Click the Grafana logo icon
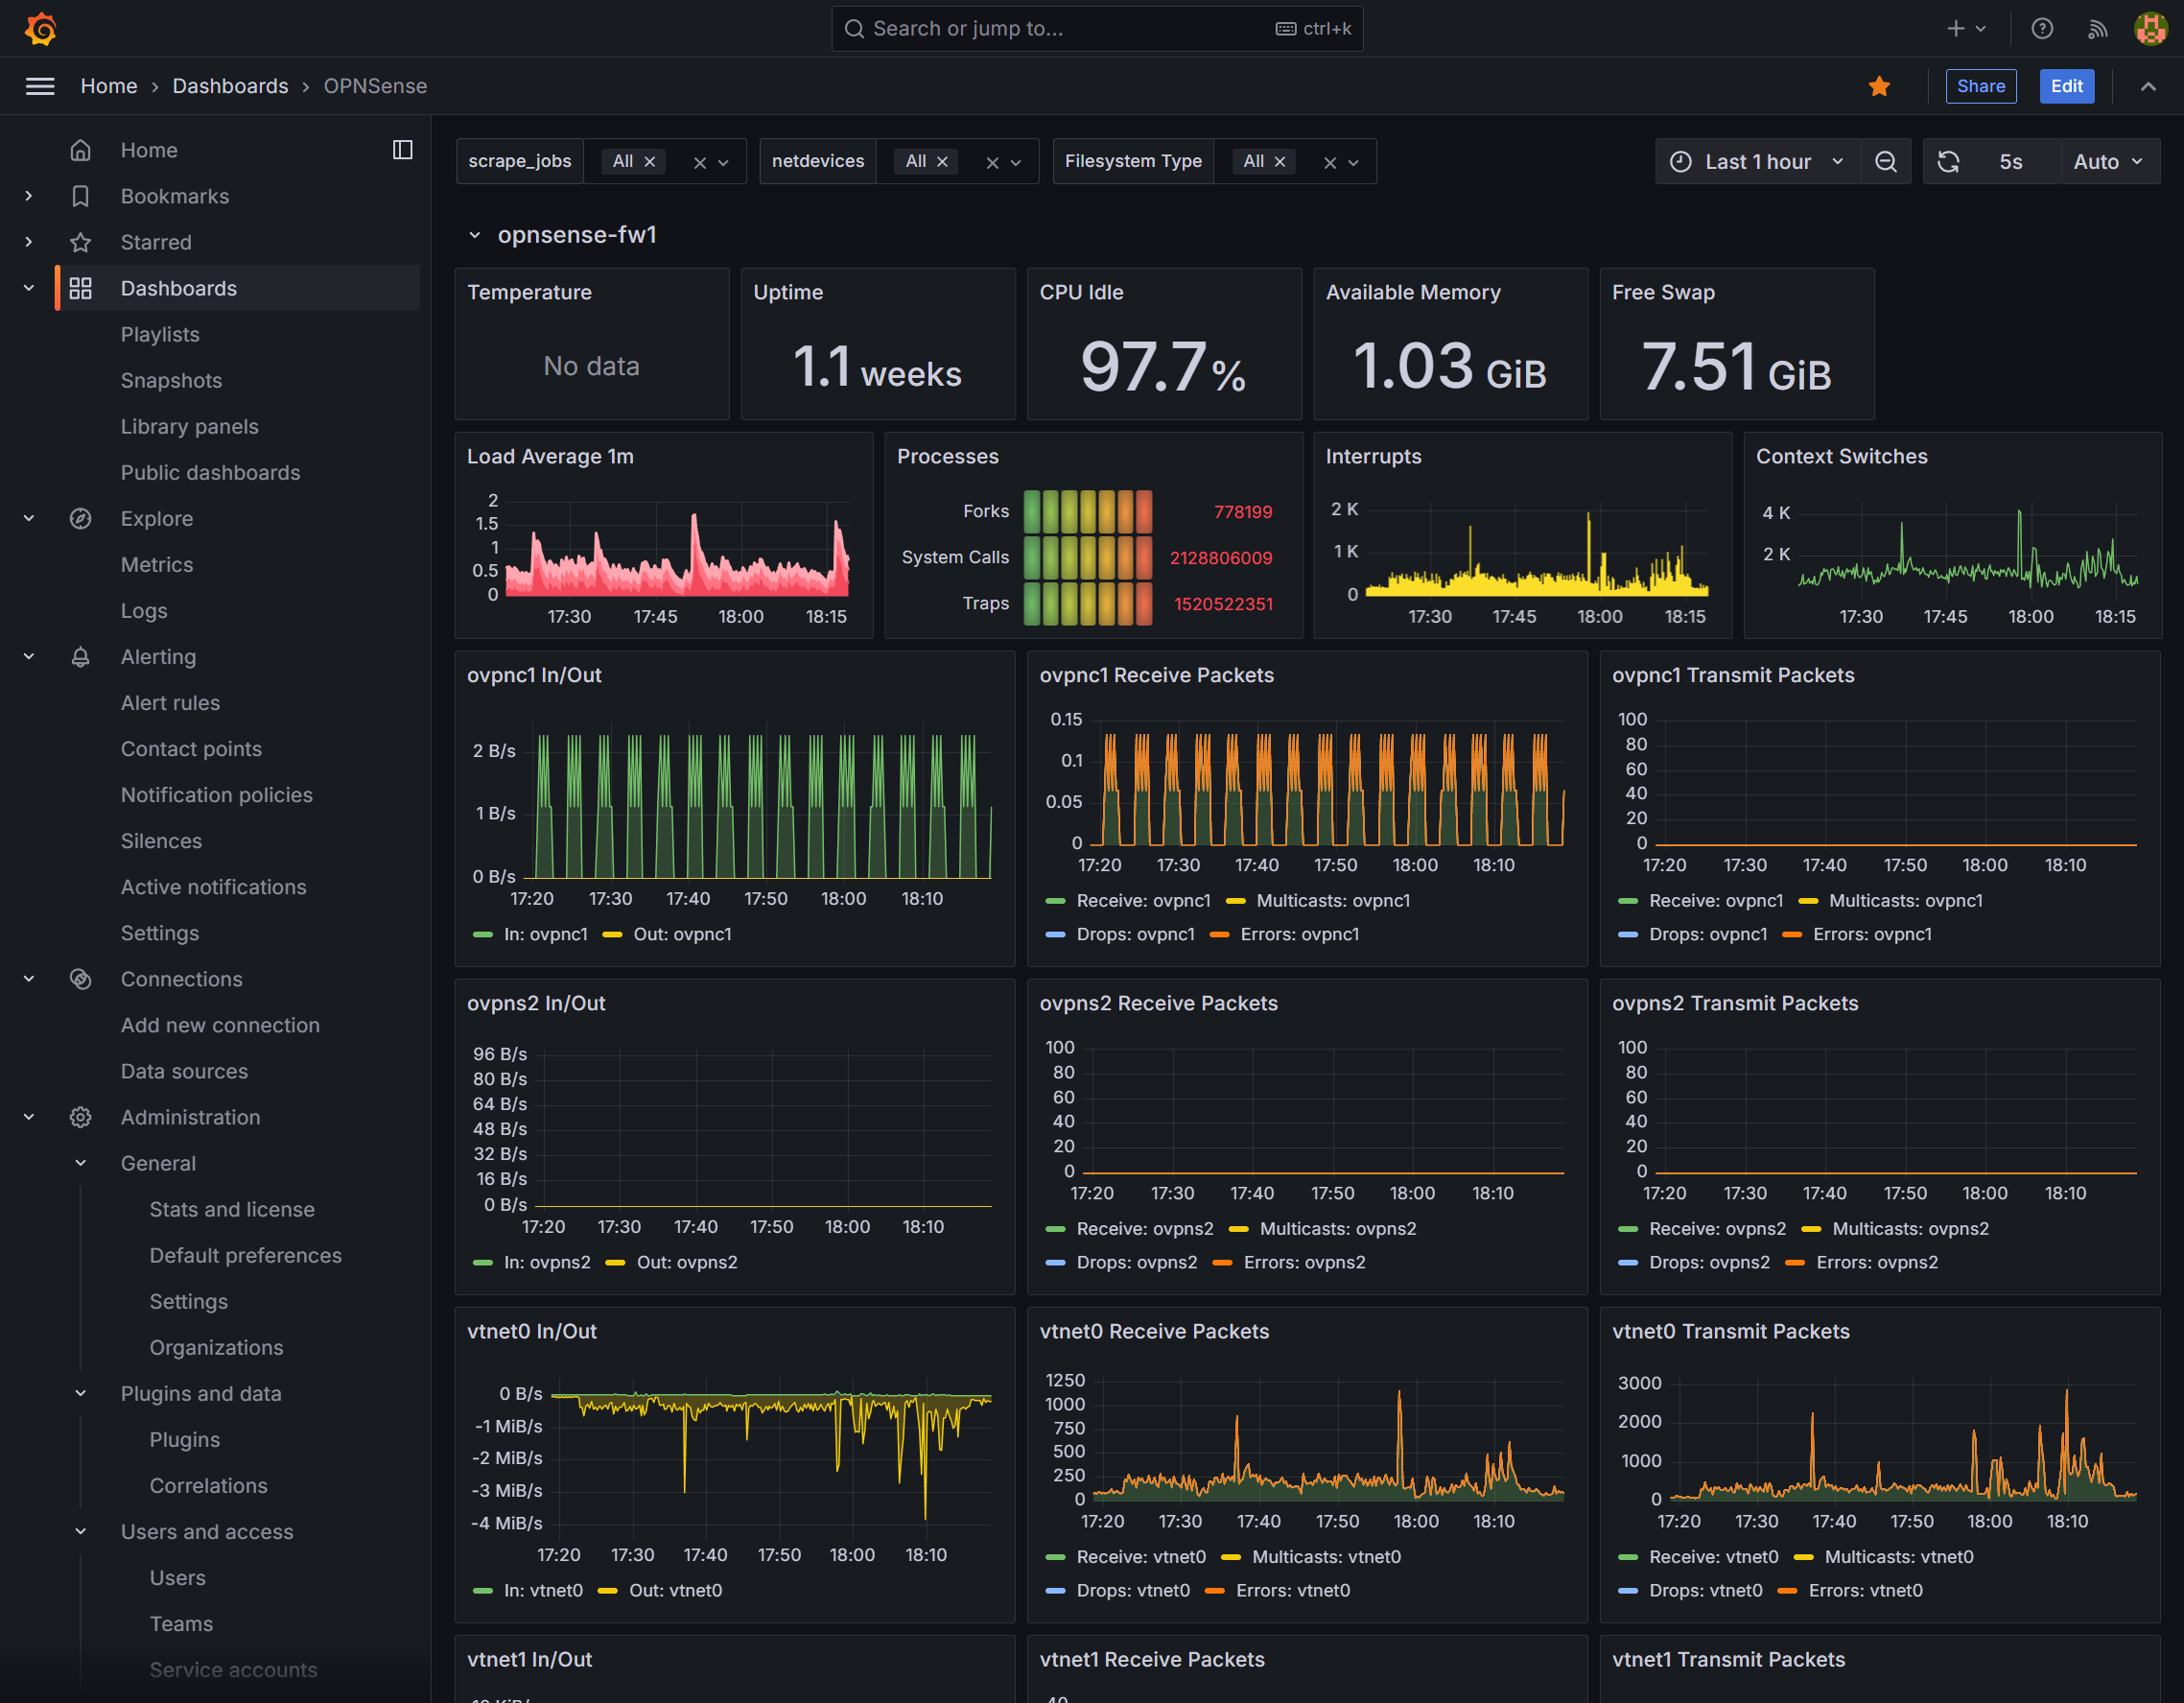 point(40,28)
